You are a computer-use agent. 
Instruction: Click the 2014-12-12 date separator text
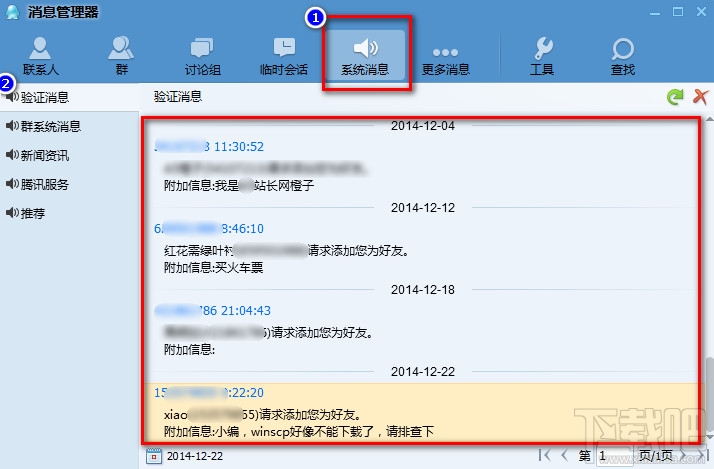coord(423,208)
